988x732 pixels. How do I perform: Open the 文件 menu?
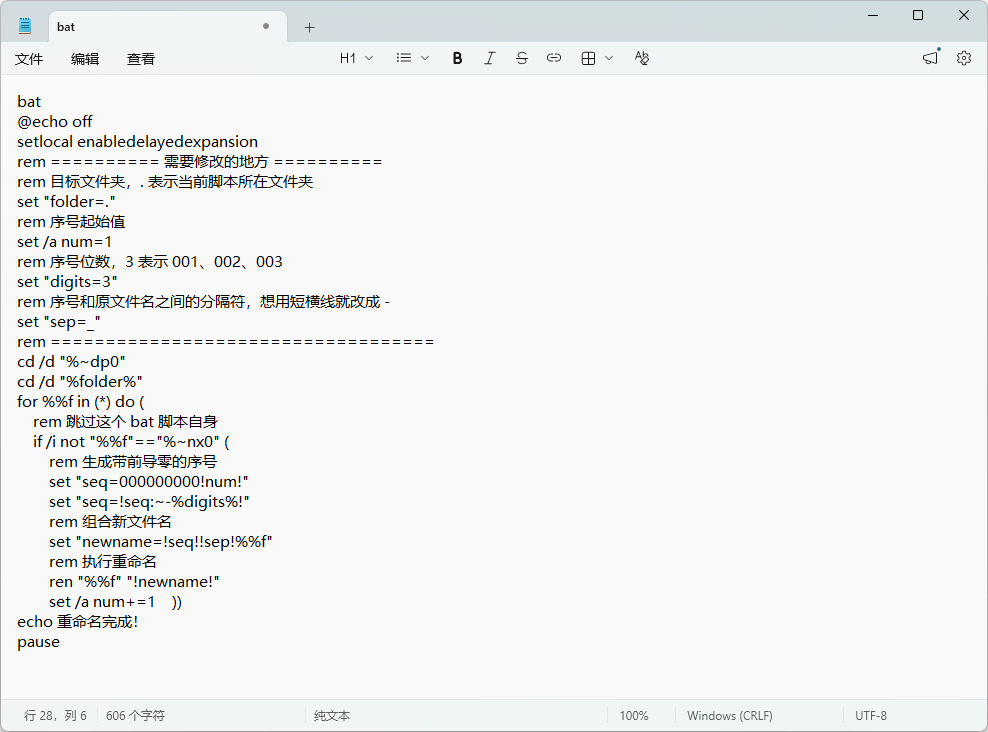tap(29, 59)
